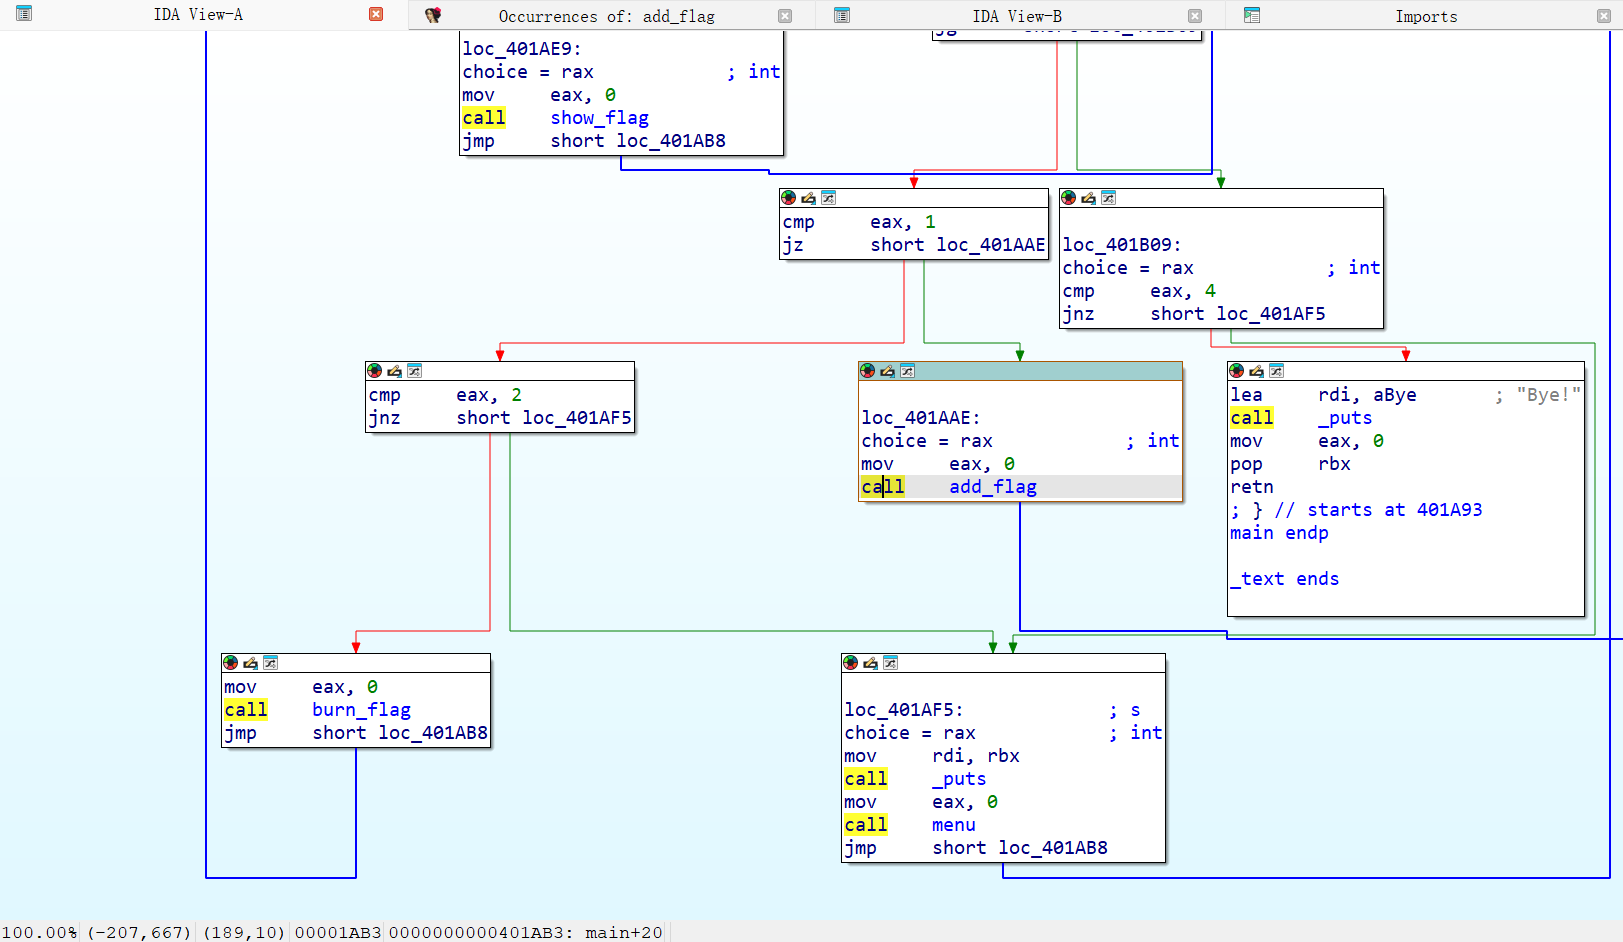Close the Imports tab

tap(1604, 16)
